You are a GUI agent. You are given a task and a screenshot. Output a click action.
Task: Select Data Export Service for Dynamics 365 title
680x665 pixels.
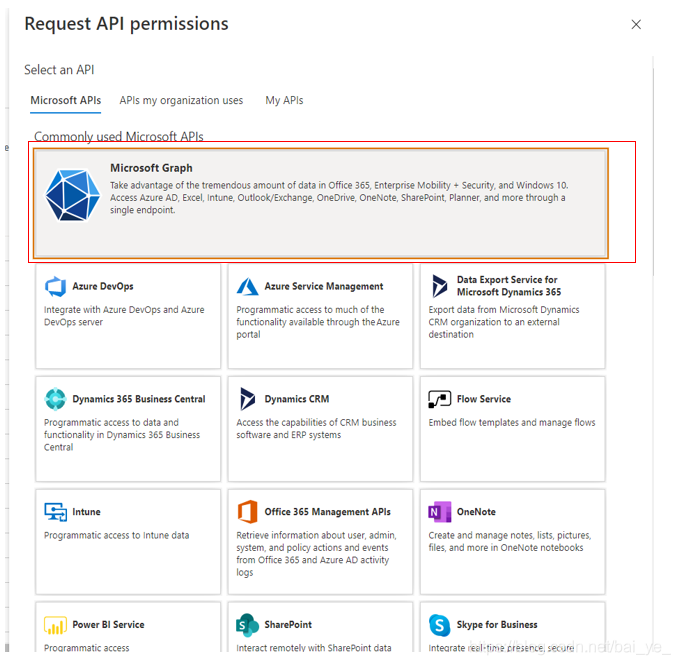509,286
